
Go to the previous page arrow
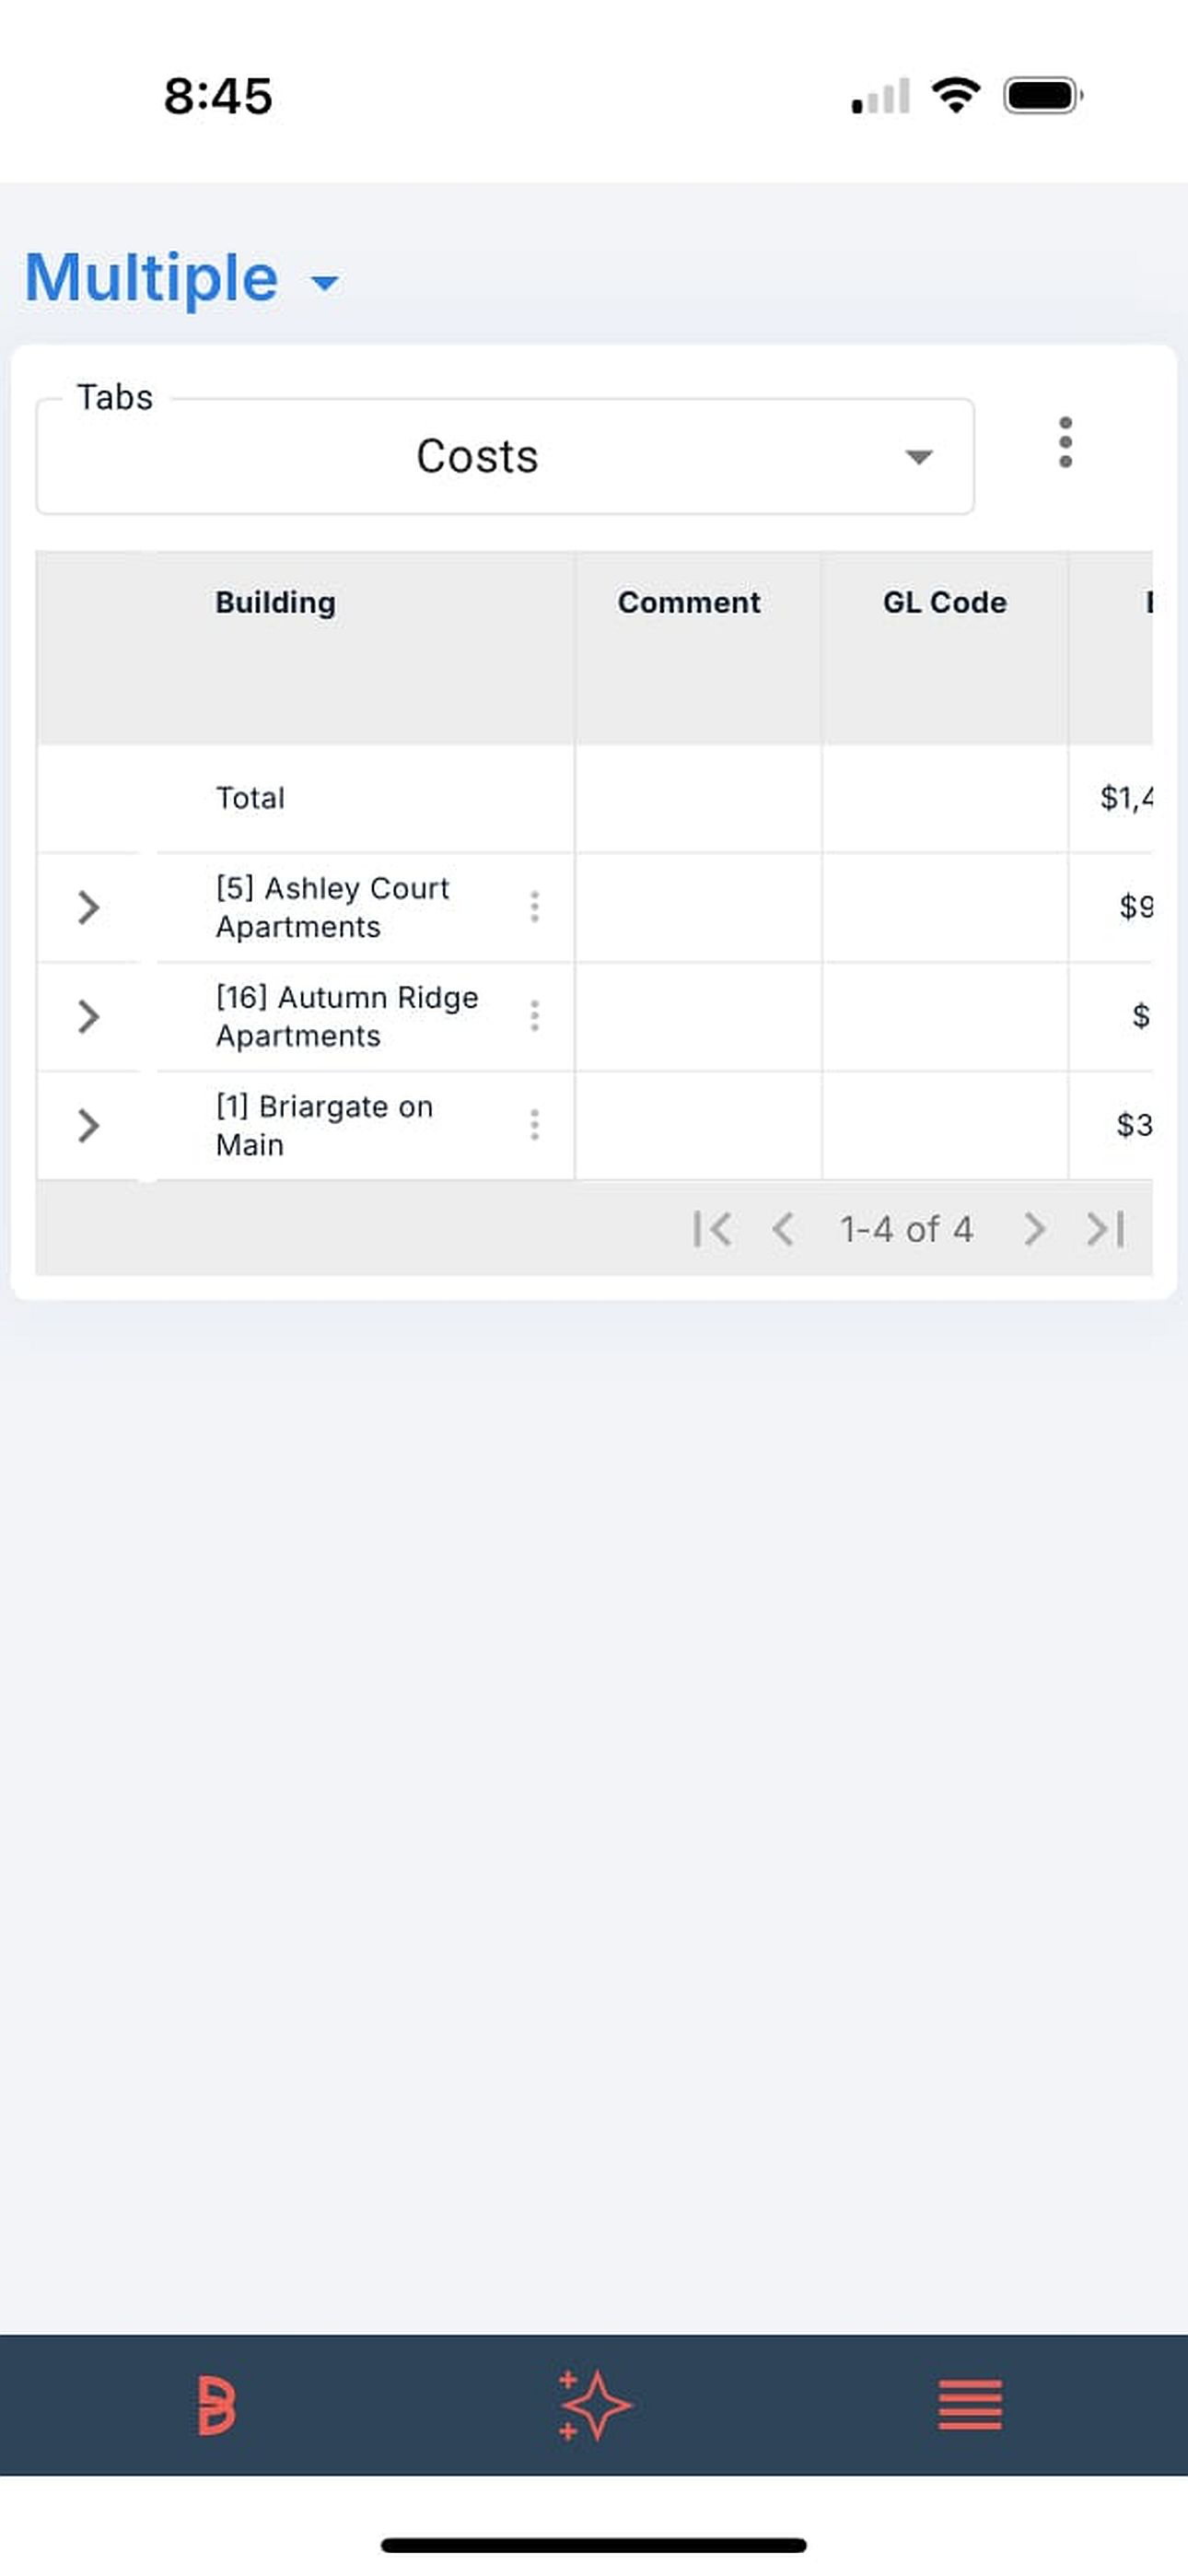click(x=784, y=1229)
